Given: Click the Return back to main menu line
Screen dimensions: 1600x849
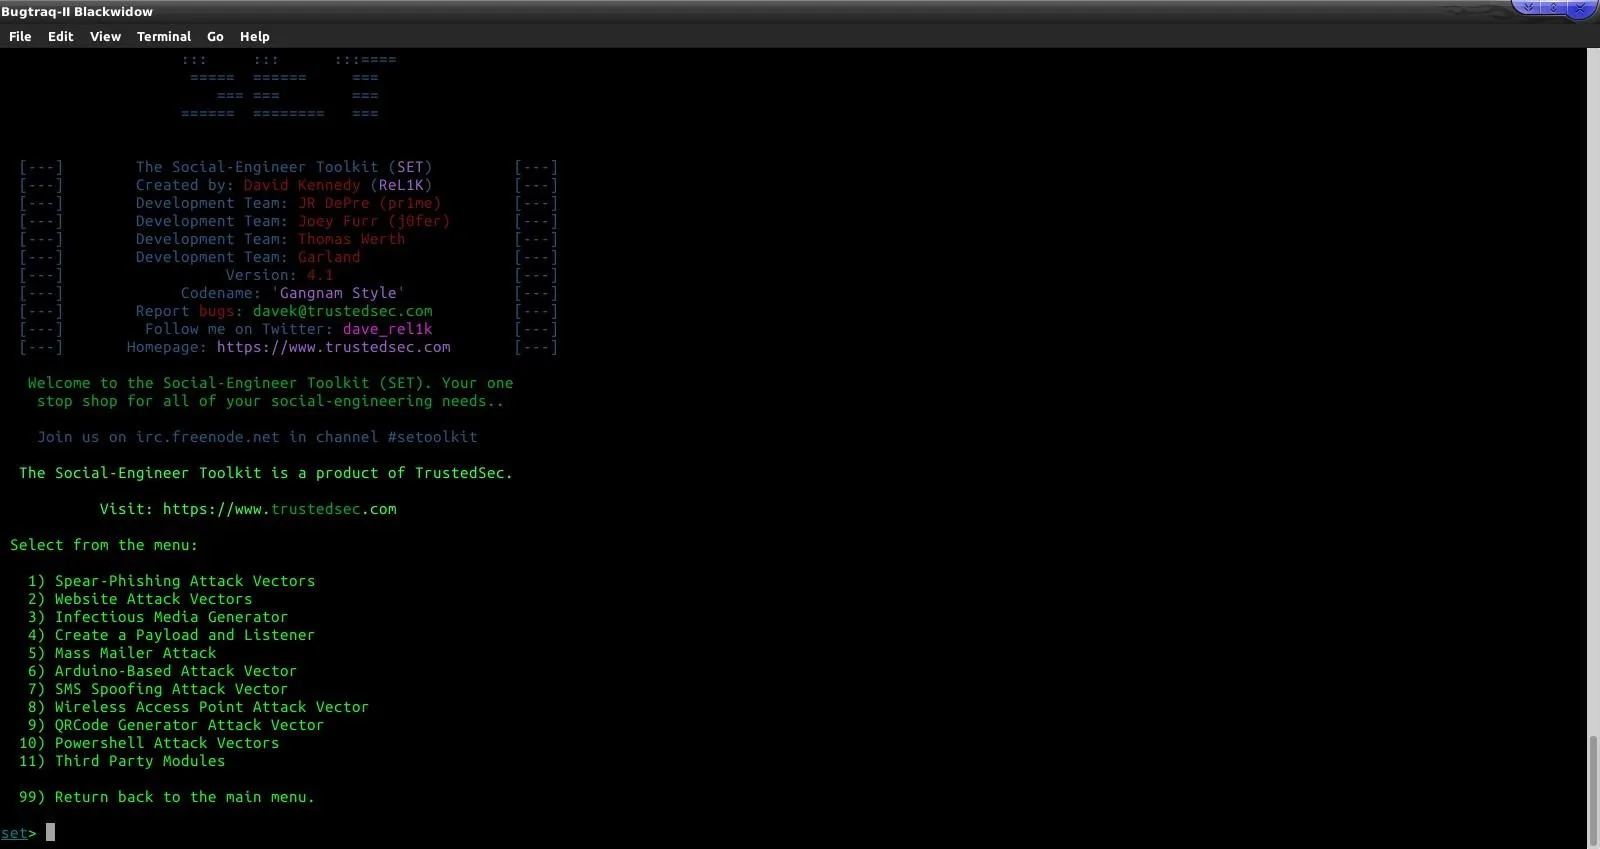Looking at the screenshot, I should tap(184, 797).
